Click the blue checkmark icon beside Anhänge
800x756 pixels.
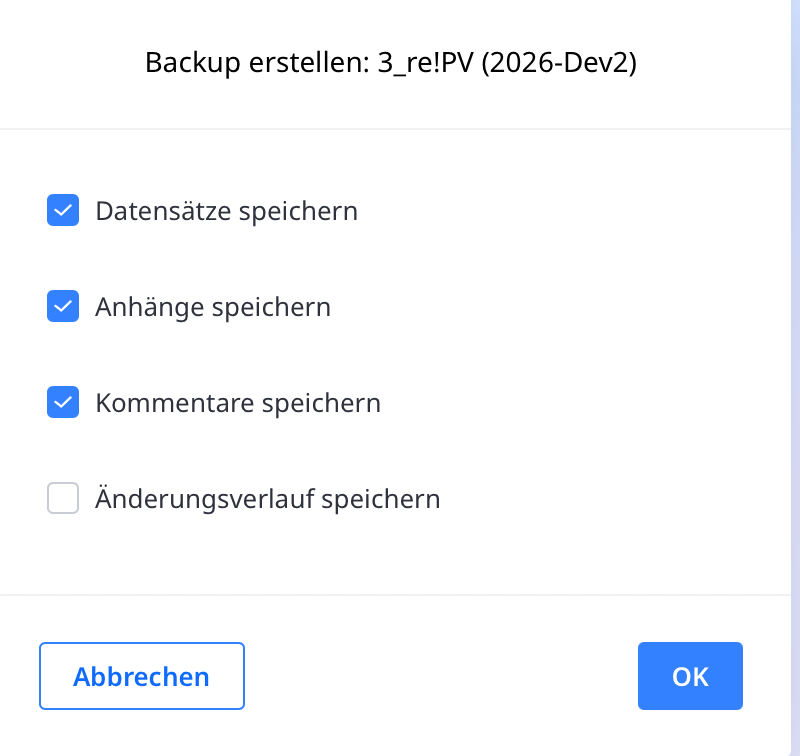(x=63, y=307)
